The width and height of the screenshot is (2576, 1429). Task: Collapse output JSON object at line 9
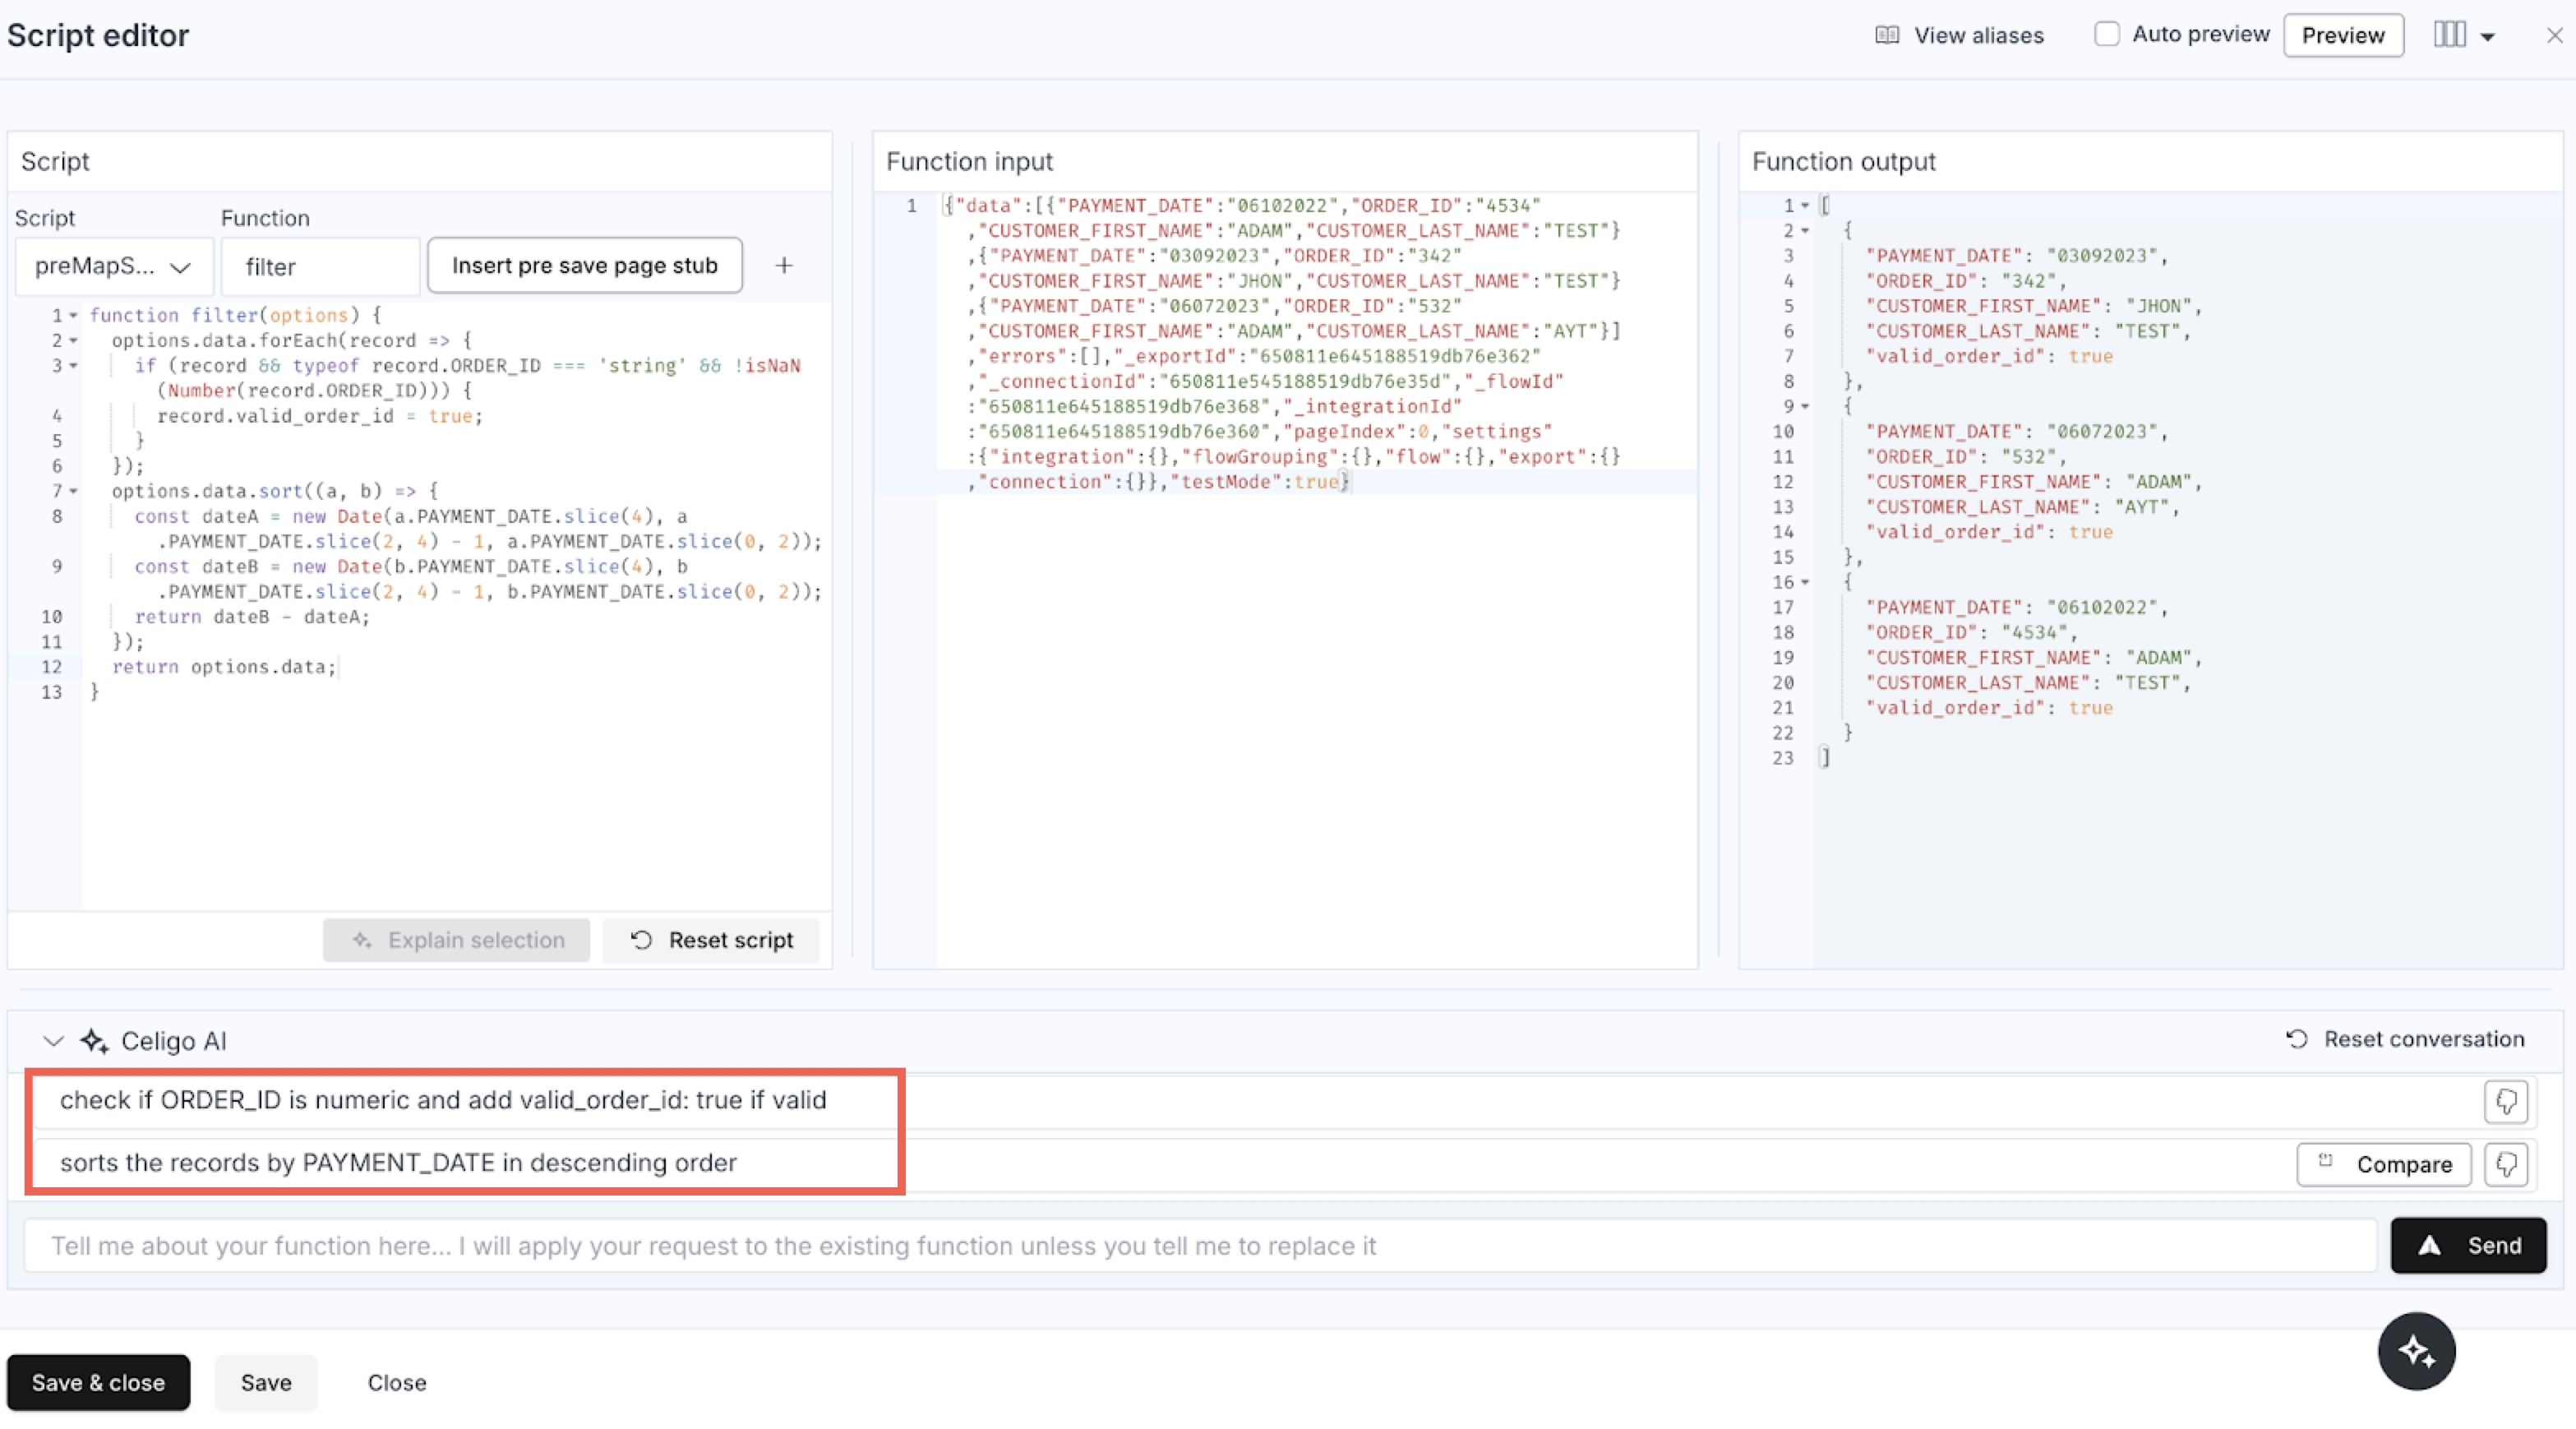(1805, 407)
